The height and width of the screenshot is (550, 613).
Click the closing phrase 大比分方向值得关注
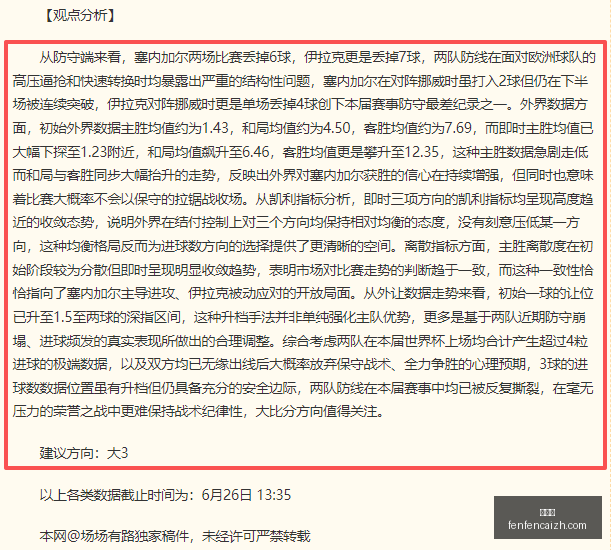click(316, 411)
